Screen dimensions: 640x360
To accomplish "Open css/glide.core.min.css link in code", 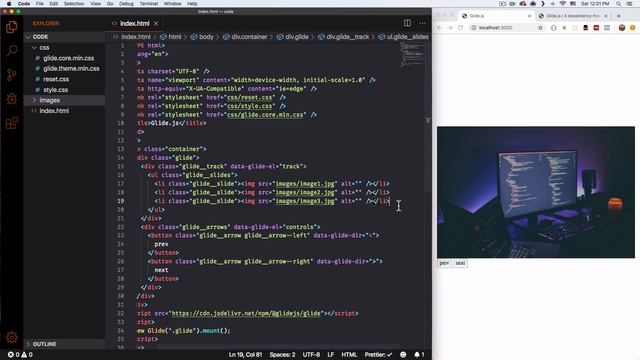I will pos(266,115).
